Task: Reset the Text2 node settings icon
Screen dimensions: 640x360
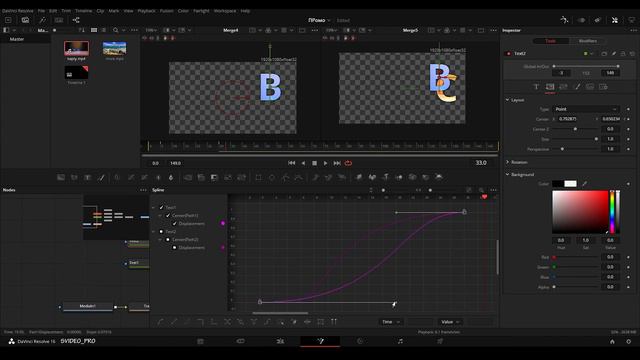Action: coord(632,53)
